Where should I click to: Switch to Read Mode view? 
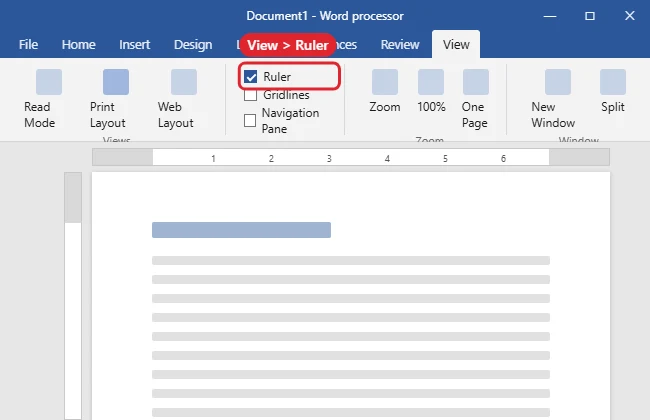pyautogui.click(x=41, y=99)
